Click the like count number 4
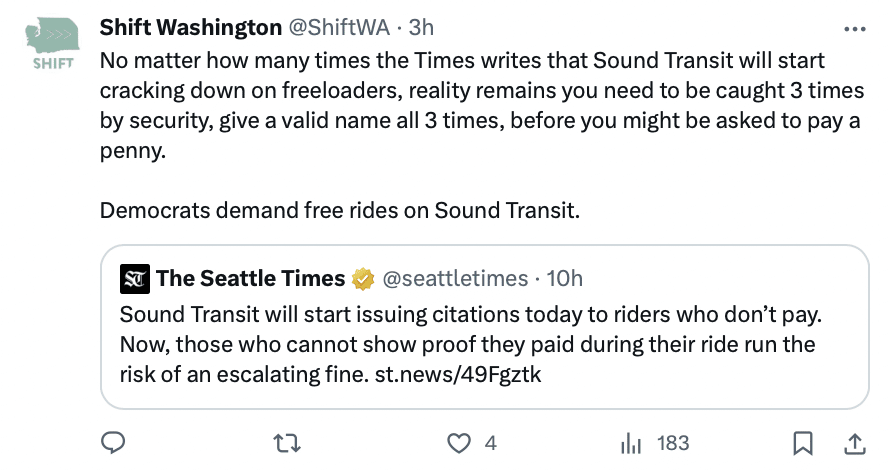This screenshot has width=888, height=470. pos(490,442)
